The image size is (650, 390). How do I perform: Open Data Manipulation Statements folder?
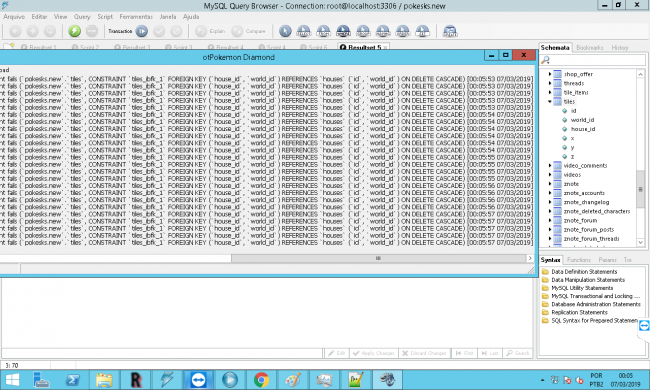tap(588, 280)
